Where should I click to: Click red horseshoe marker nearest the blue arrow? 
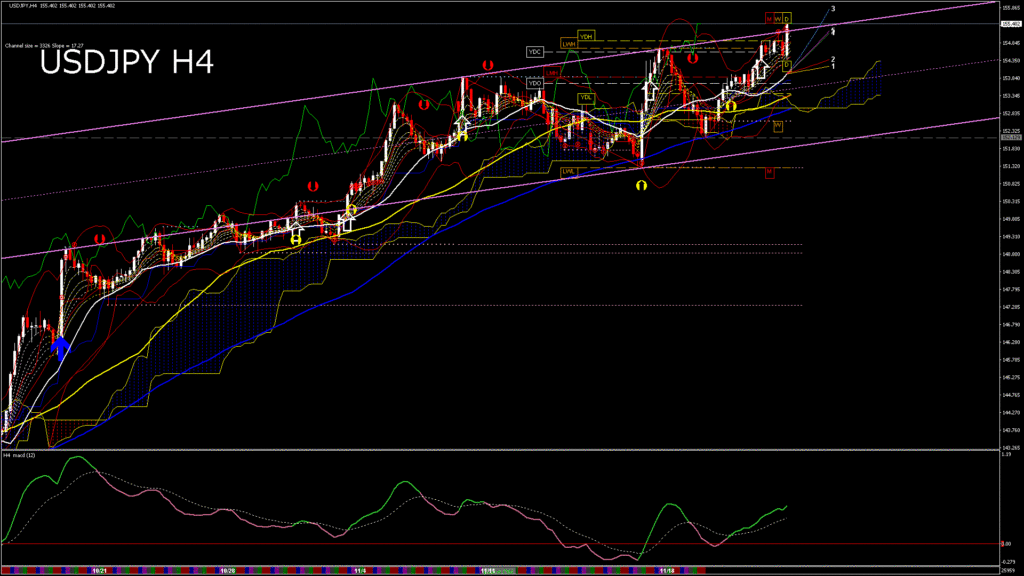tap(99, 239)
